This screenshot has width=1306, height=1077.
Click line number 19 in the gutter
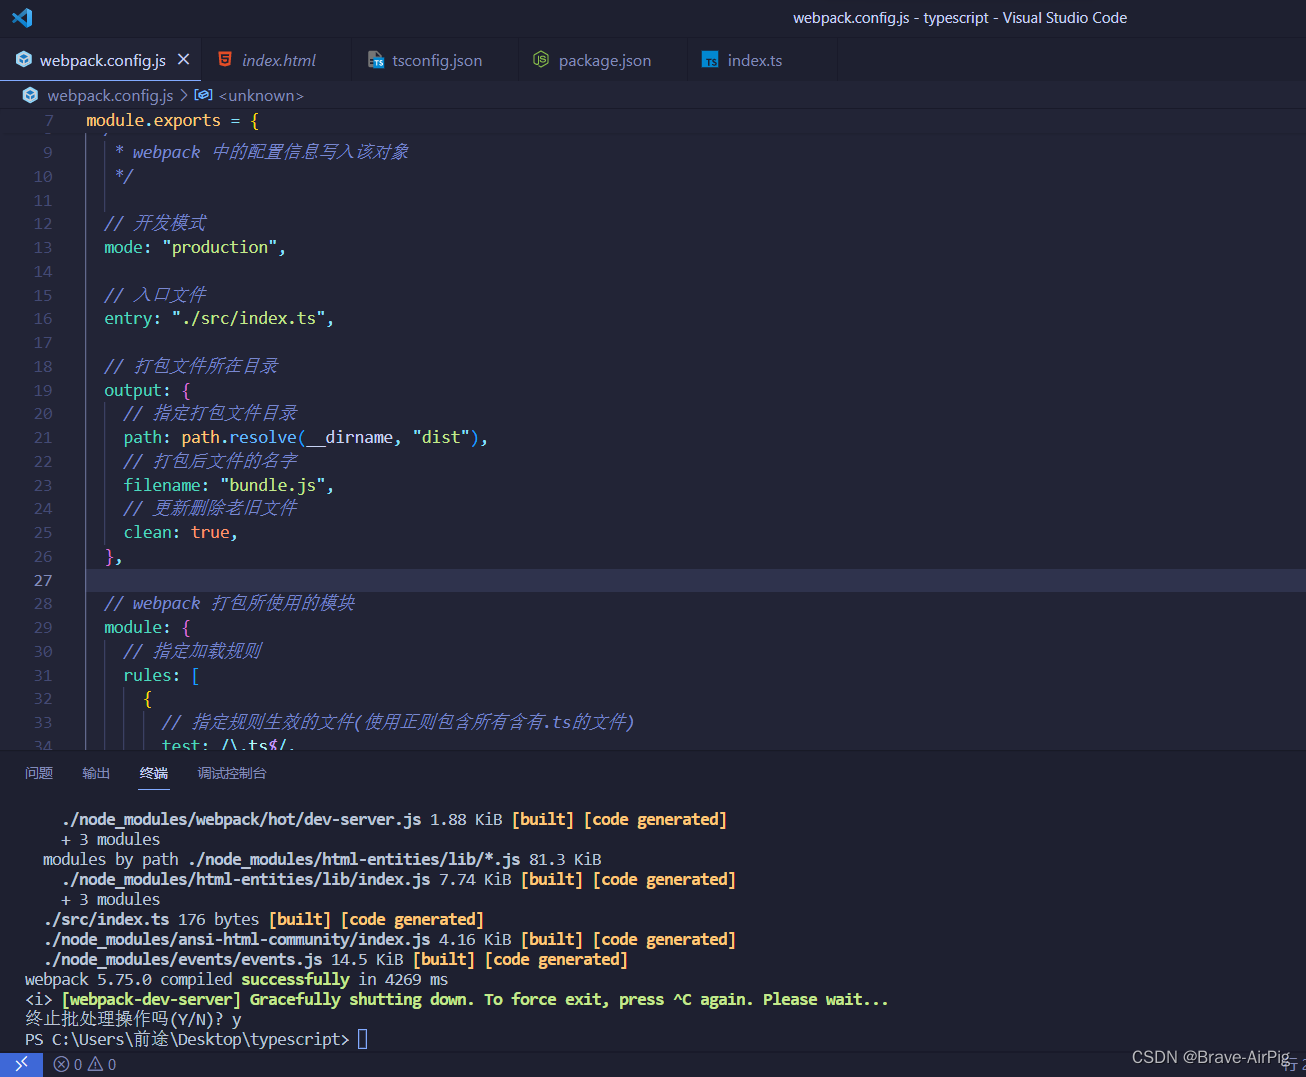(x=43, y=391)
